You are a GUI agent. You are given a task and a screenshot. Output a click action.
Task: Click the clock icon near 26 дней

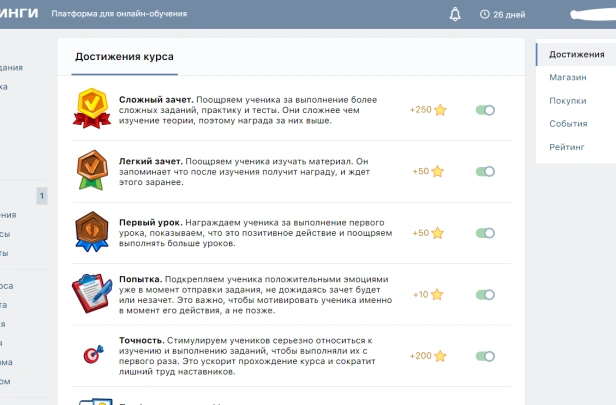485,14
